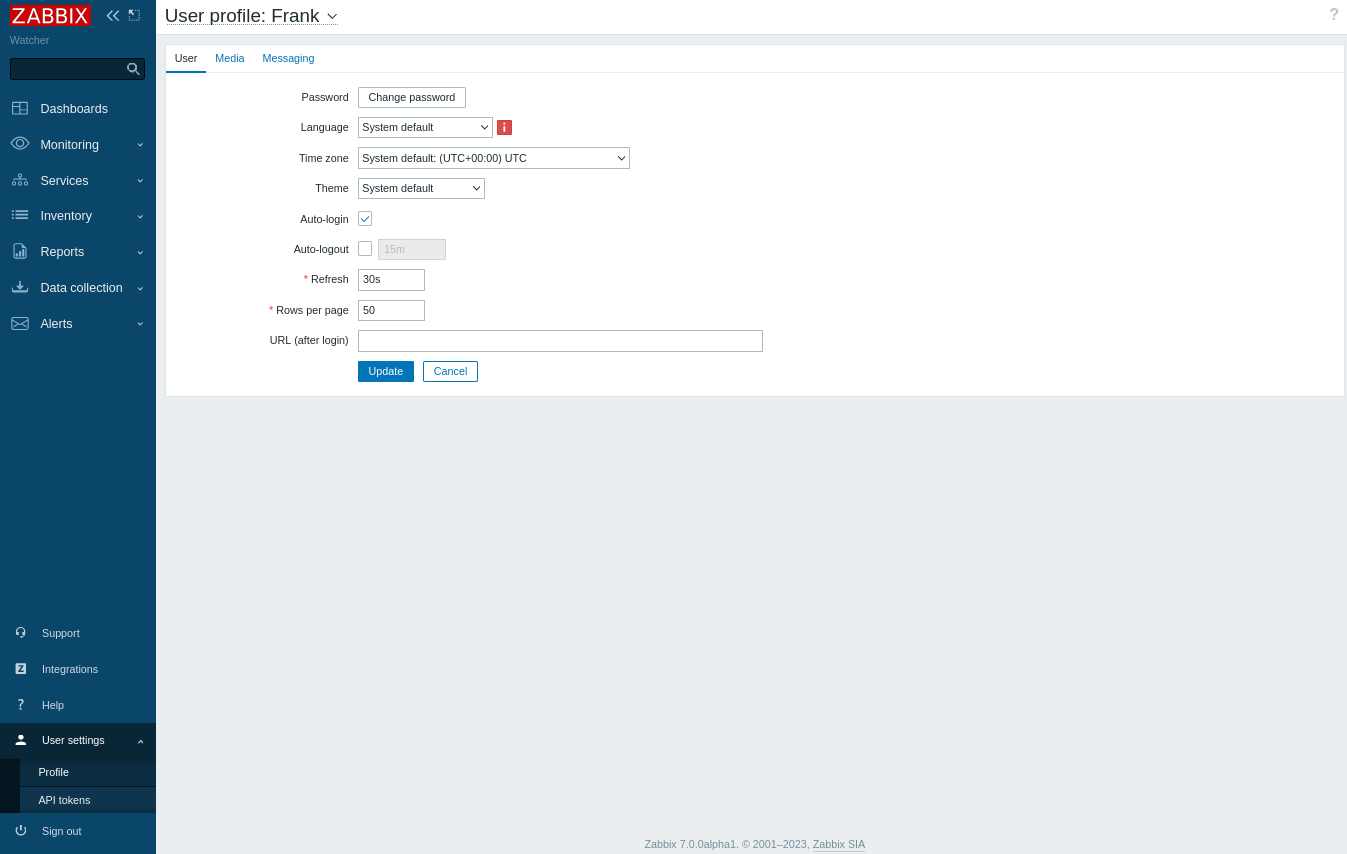Image resolution: width=1347 pixels, height=854 pixels.
Task: Collapse the User settings chevron
Action: click(x=140, y=741)
